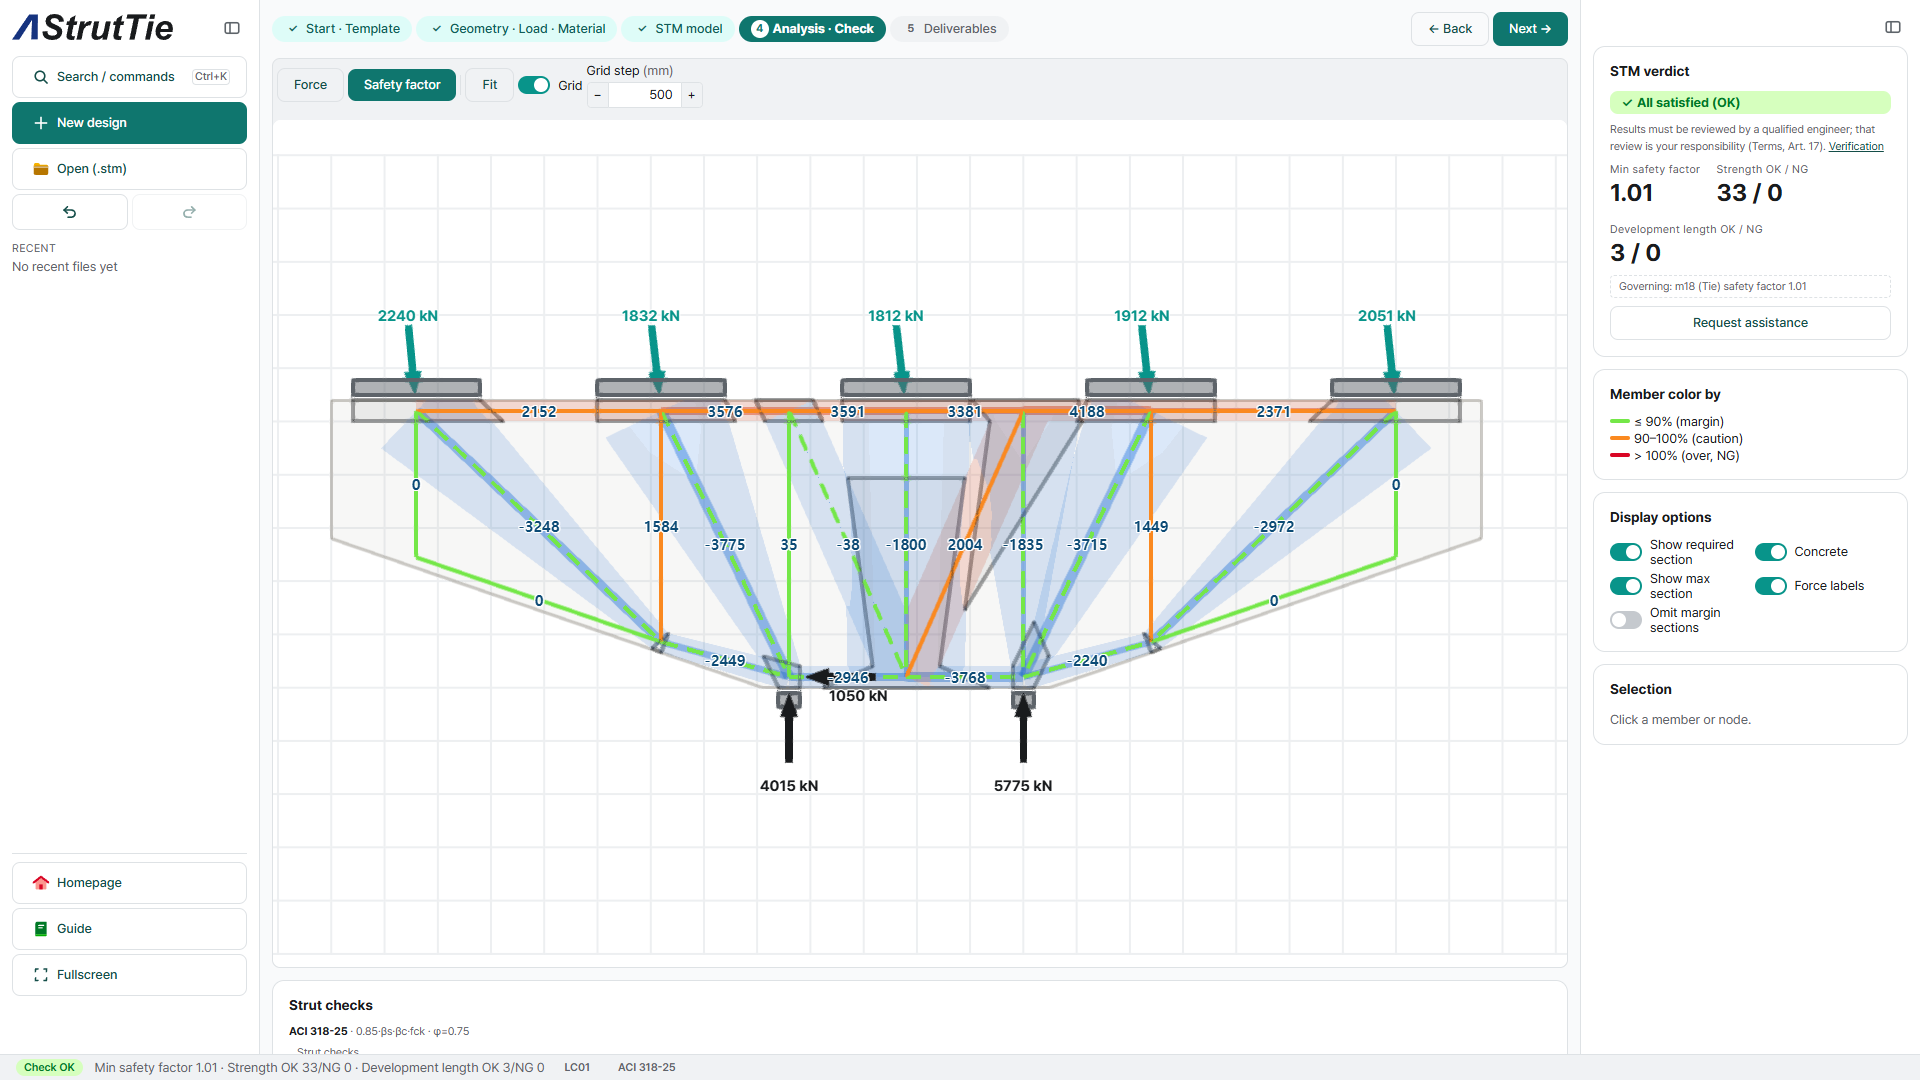Toggle Show required section switch

tap(1626, 552)
